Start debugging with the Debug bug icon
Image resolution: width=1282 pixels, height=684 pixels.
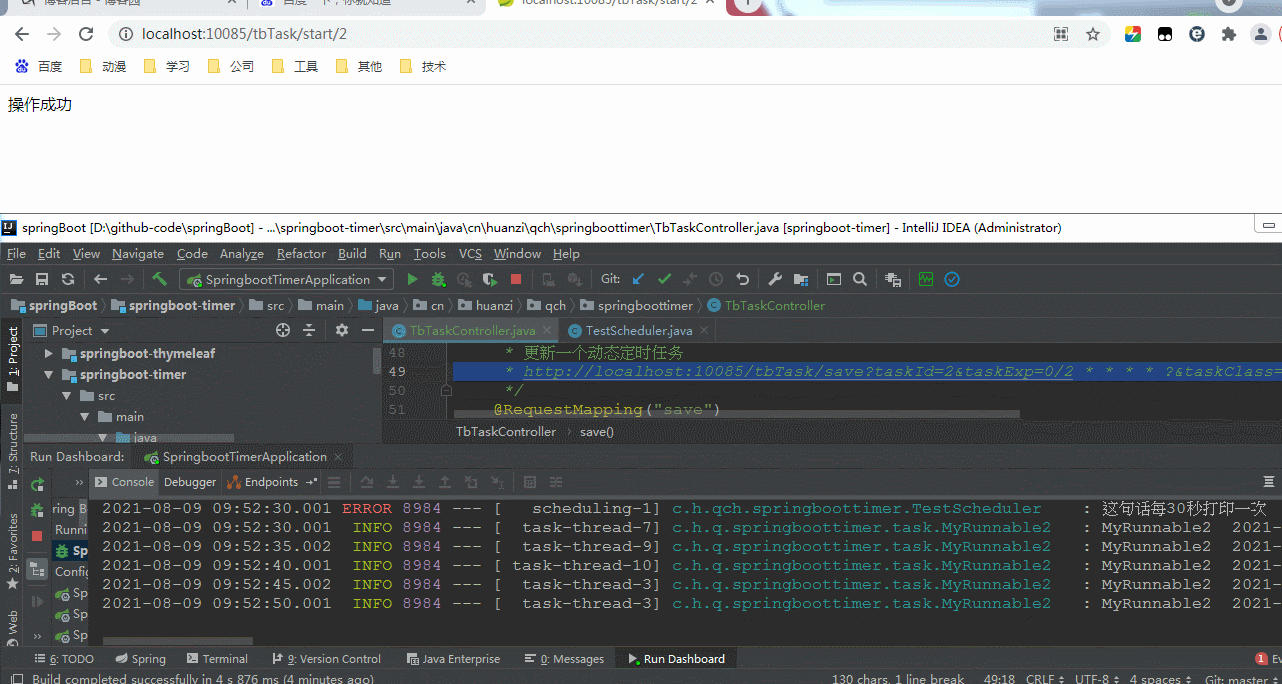click(x=438, y=280)
